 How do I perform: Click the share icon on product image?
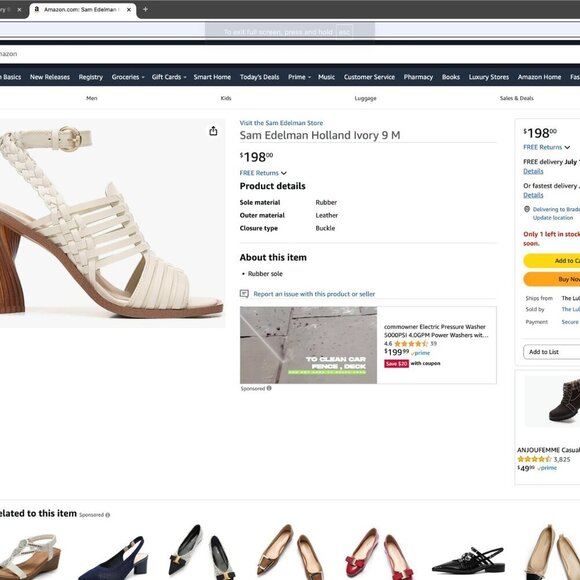pos(213,131)
